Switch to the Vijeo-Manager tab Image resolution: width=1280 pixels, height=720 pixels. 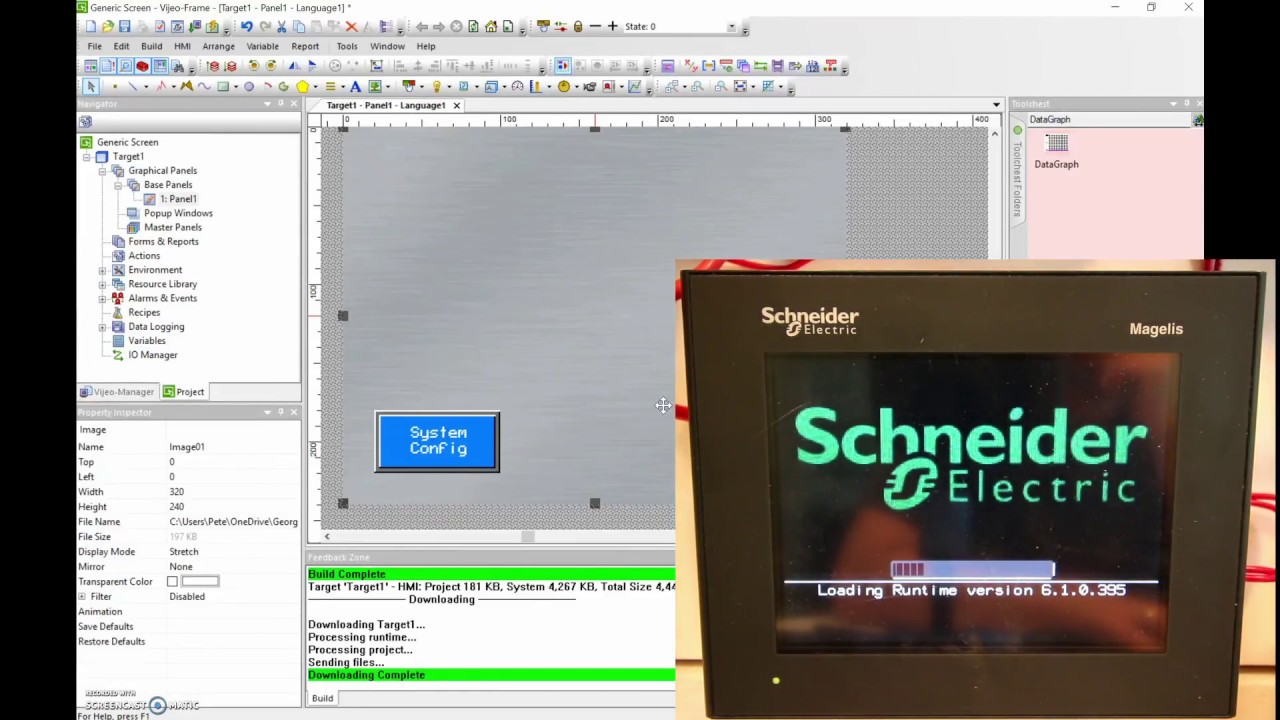(118, 392)
